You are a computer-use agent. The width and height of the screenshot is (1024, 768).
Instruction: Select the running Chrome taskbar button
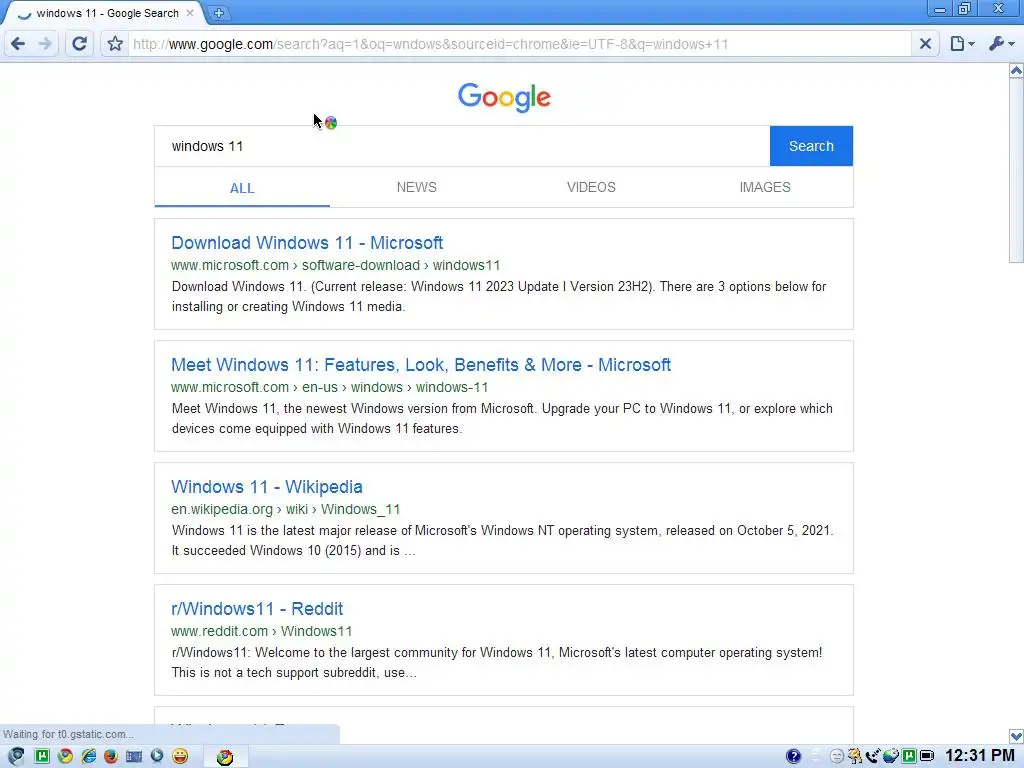pos(225,757)
